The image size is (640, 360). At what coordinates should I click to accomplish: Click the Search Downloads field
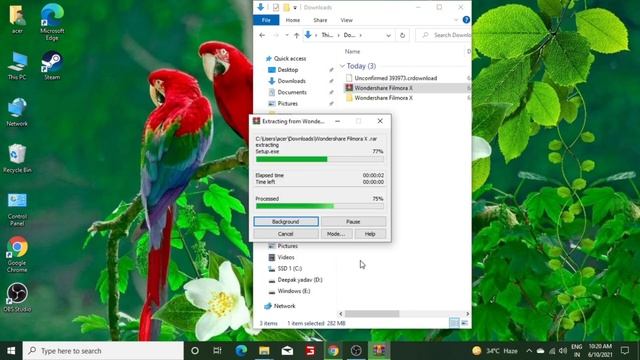coord(444,36)
